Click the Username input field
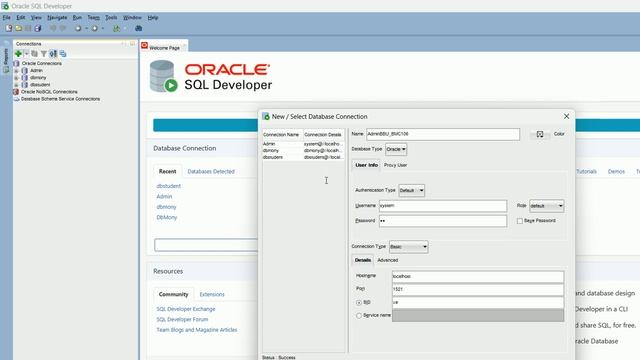The height and width of the screenshot is (360, 640). (x=443, y=206)
